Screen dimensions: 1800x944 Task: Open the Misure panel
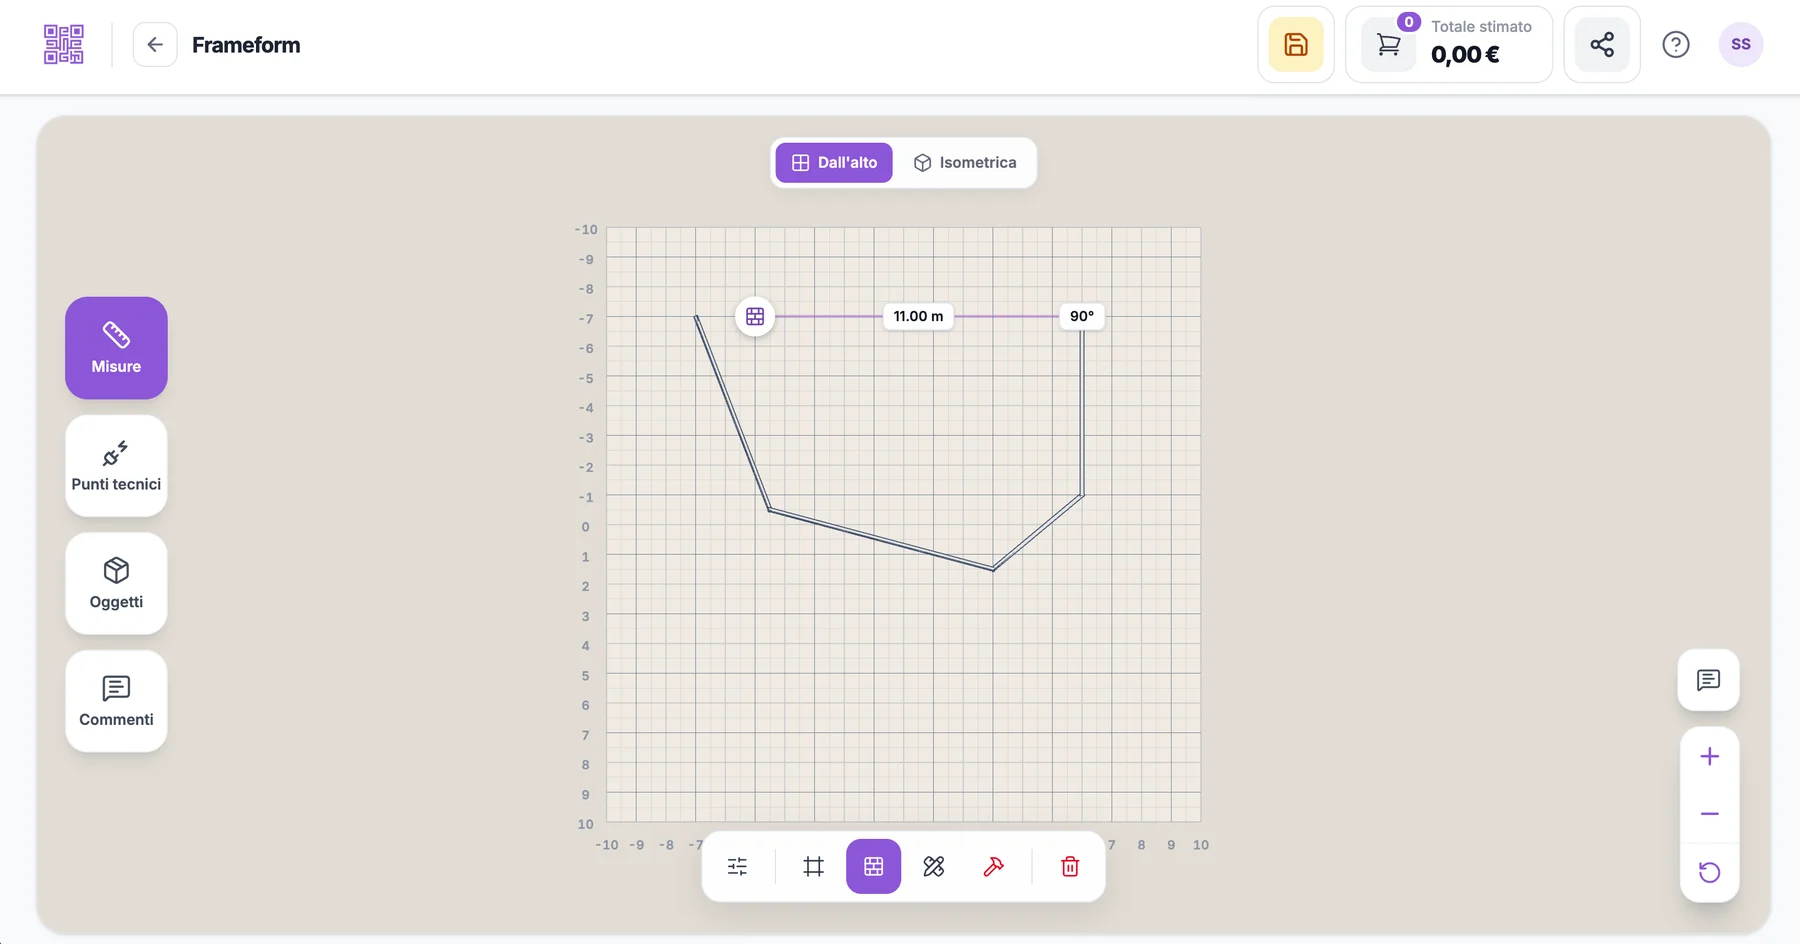(x=116, y=348)
